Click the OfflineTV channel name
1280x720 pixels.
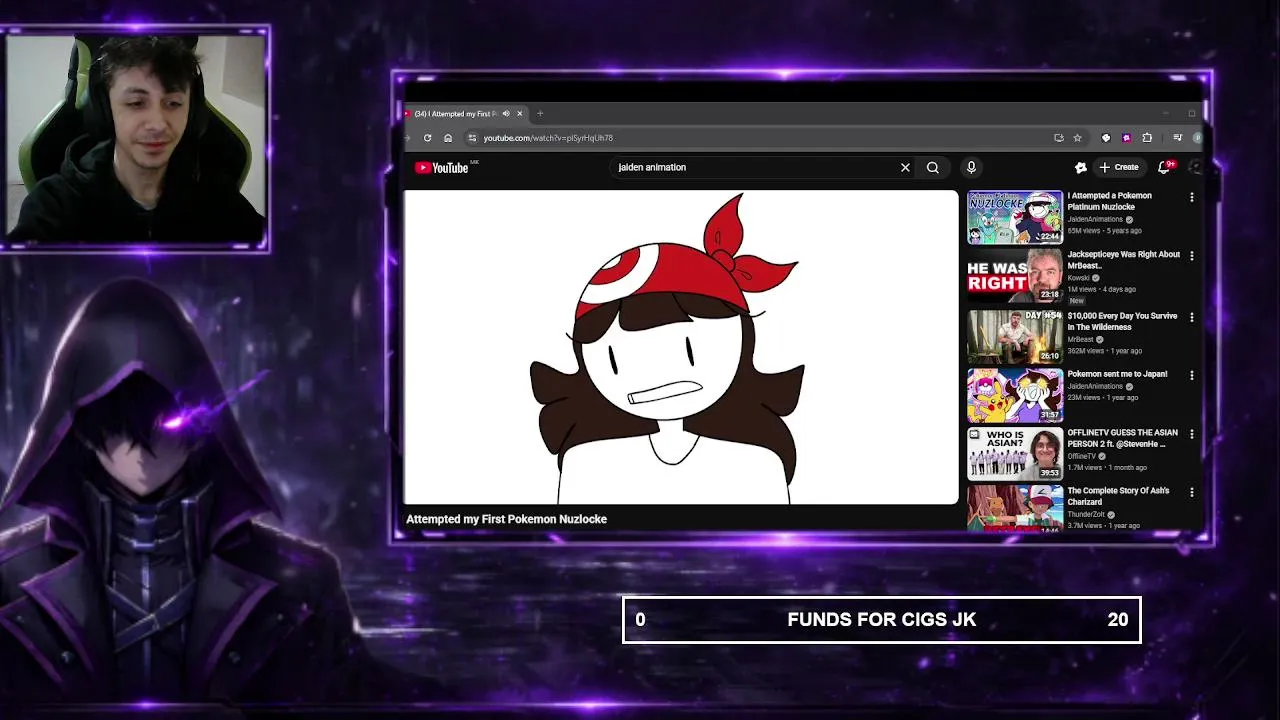click(1081, 456)
